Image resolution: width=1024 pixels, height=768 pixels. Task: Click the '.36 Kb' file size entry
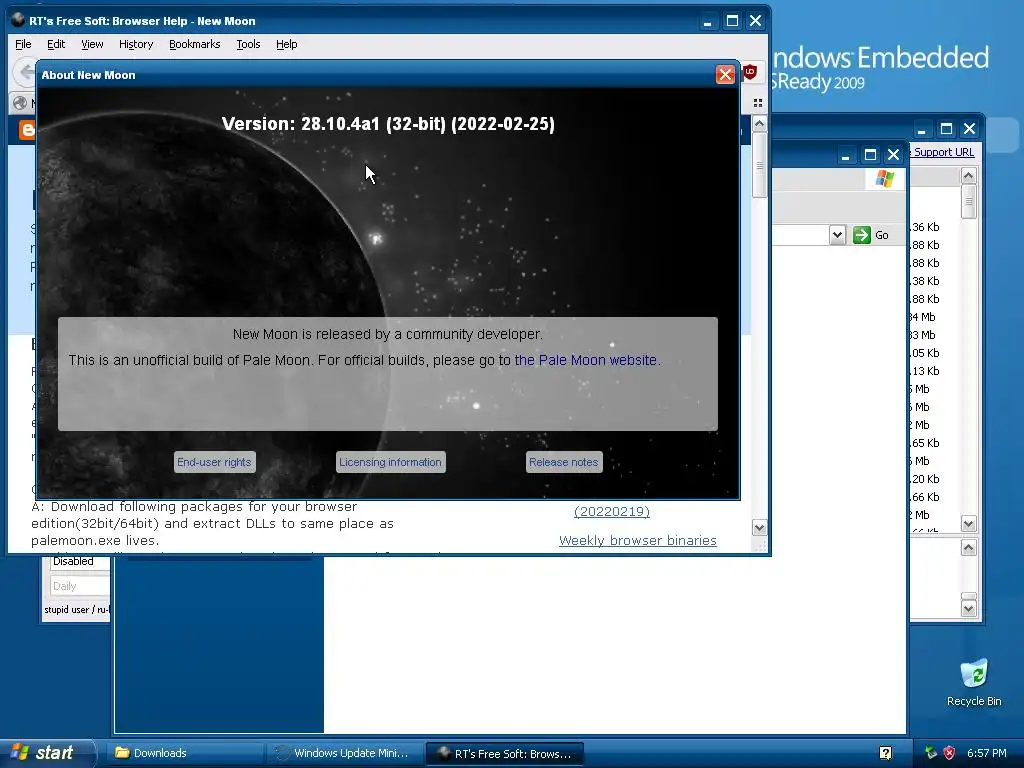click(x=925, y=227)
